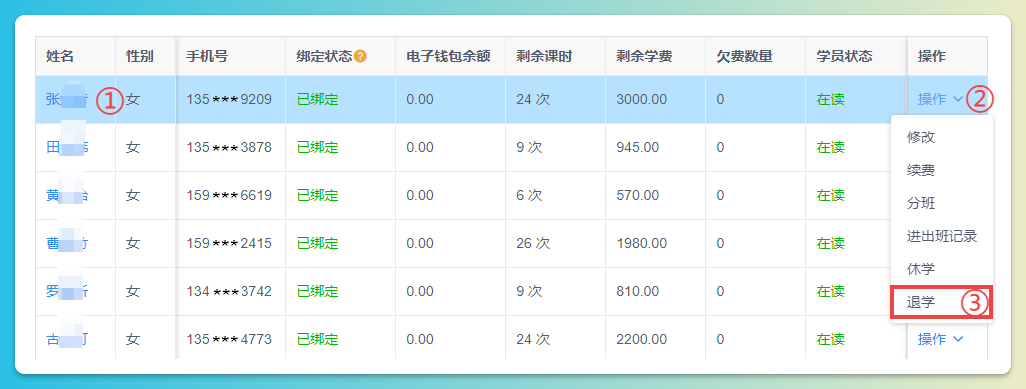Click gender 女 in the 135***4773 row
Viewport: 1026px width, 389px height.
tap(133, 339)
